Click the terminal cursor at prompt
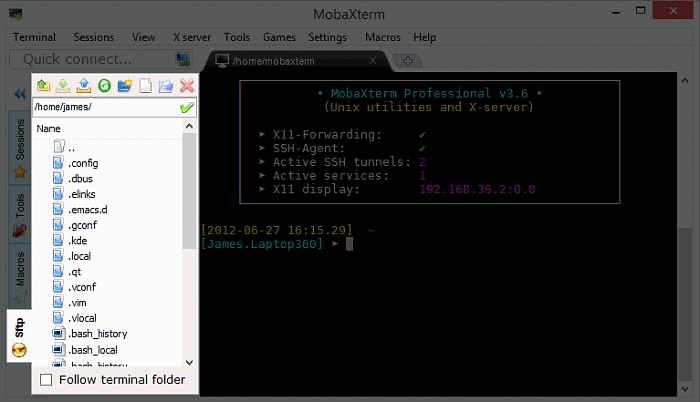 point(350,244)
